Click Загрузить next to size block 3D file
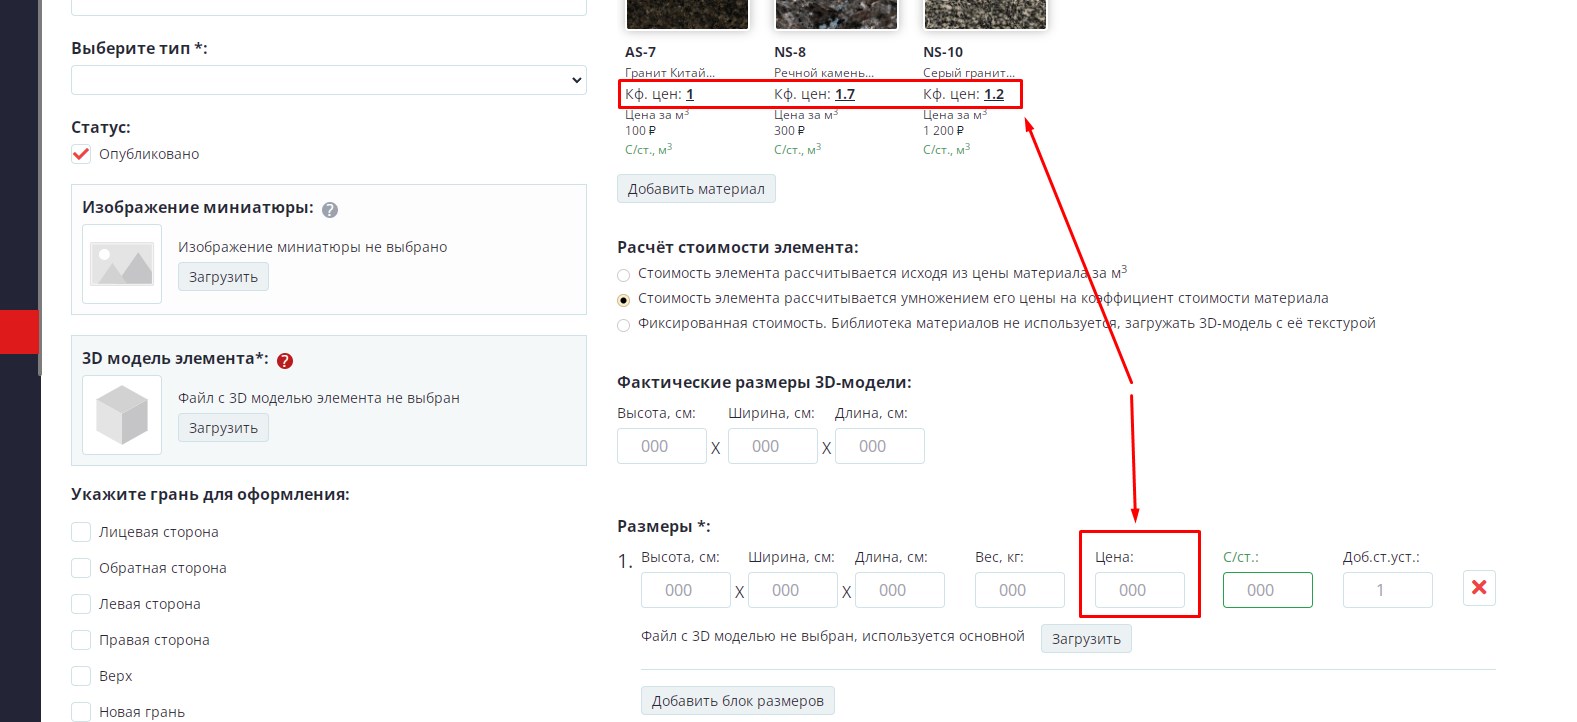Image resolution: width=1577 pixels, height=722 pixels. tap(1086, 639)
